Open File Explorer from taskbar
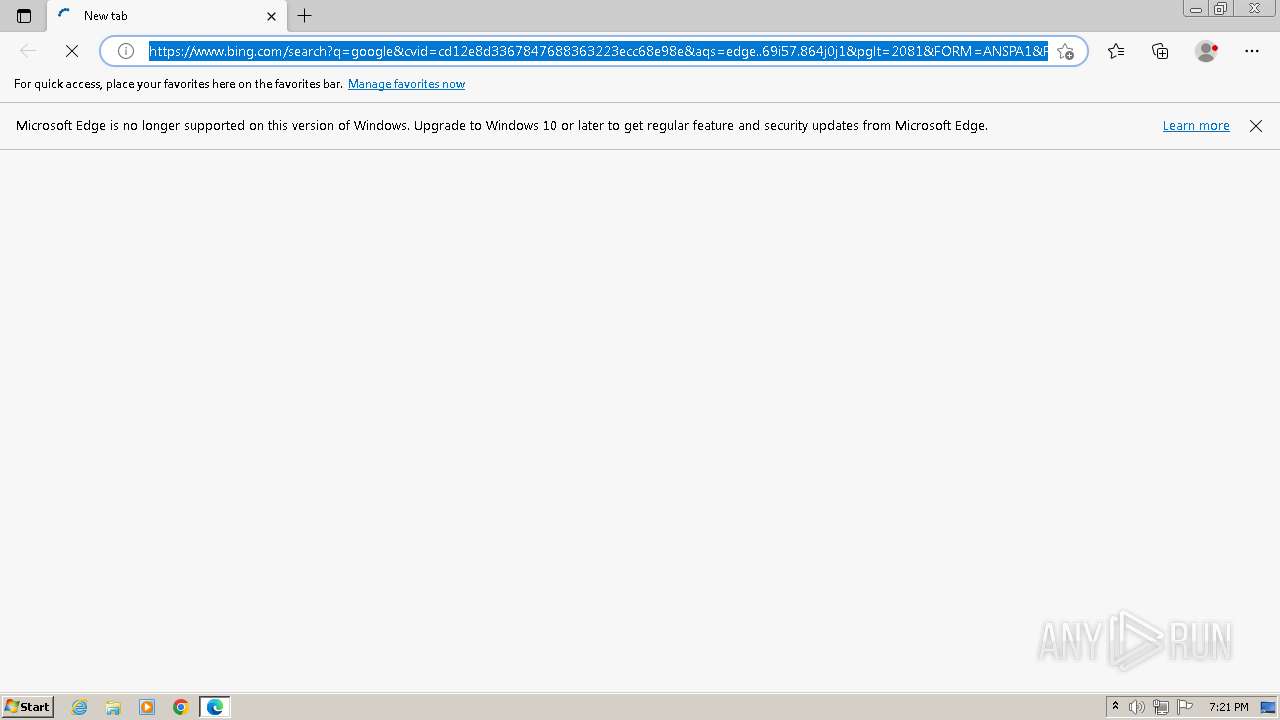The height and width of the screenshot is (720, 1280). (x=113, y=707)
